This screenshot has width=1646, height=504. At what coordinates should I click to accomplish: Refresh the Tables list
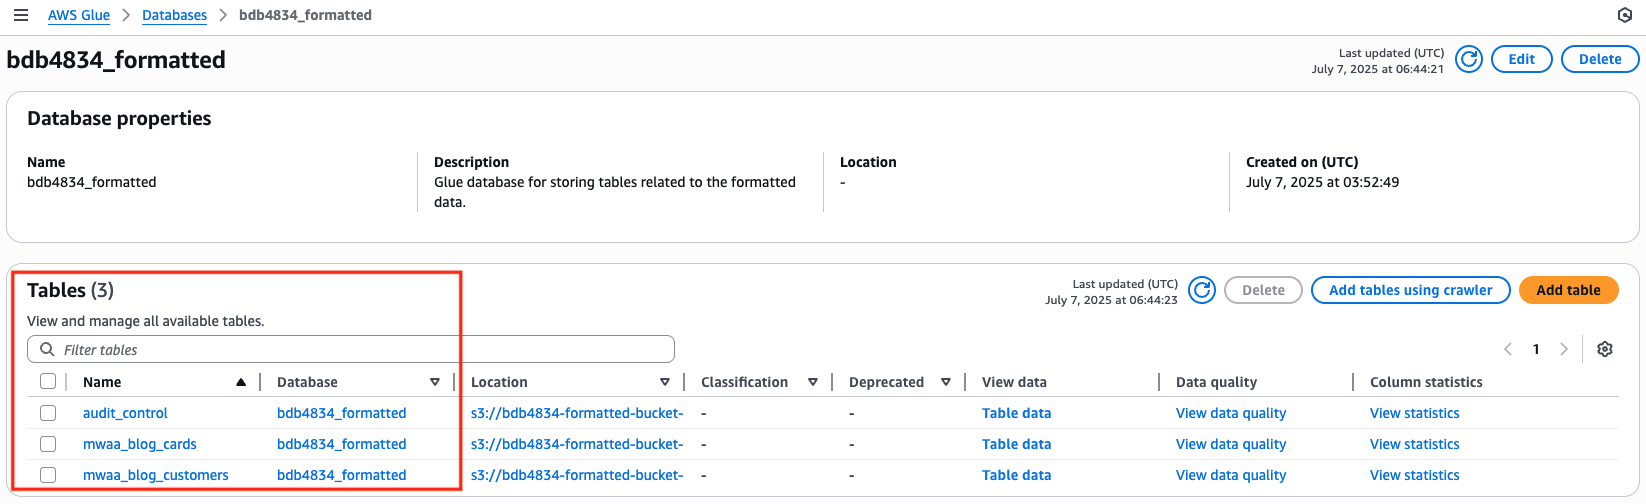tap(1202, 290)
